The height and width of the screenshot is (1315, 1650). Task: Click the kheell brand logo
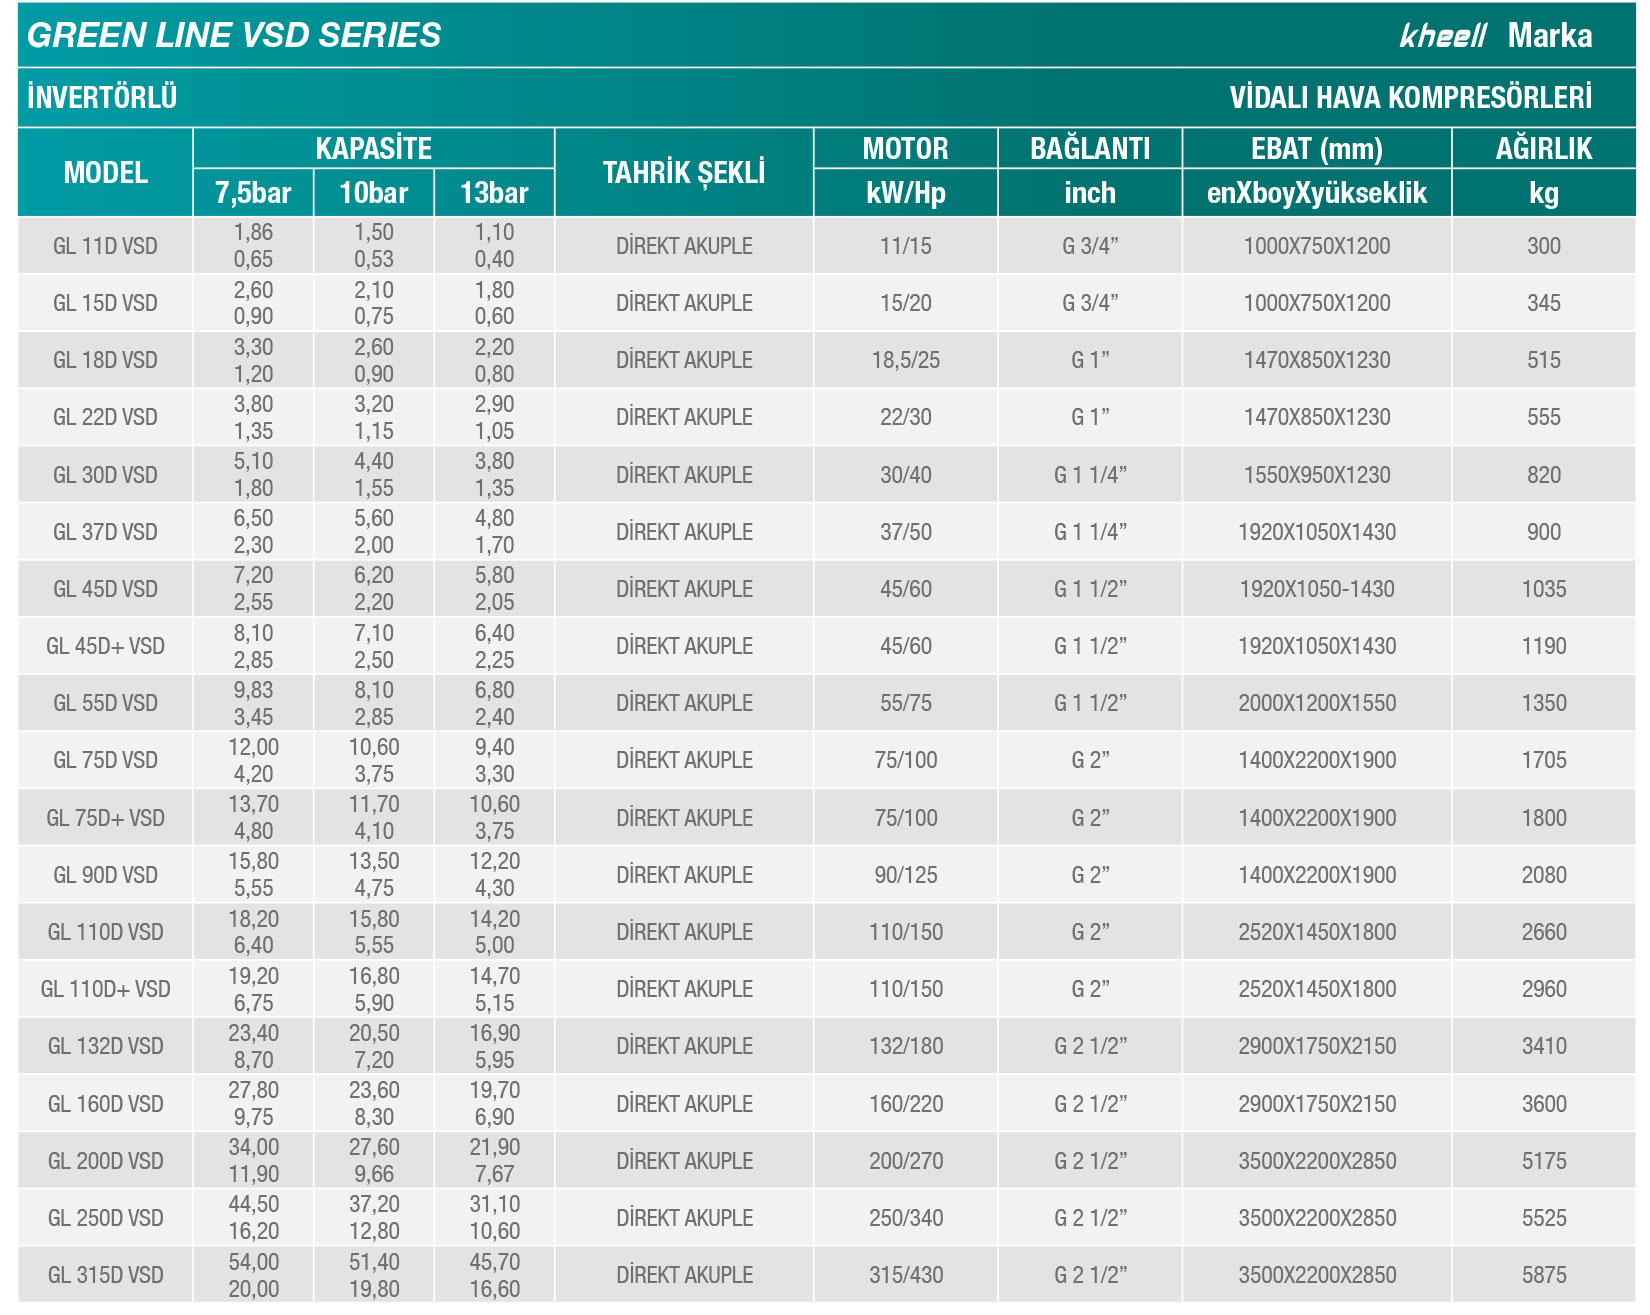1443,36
